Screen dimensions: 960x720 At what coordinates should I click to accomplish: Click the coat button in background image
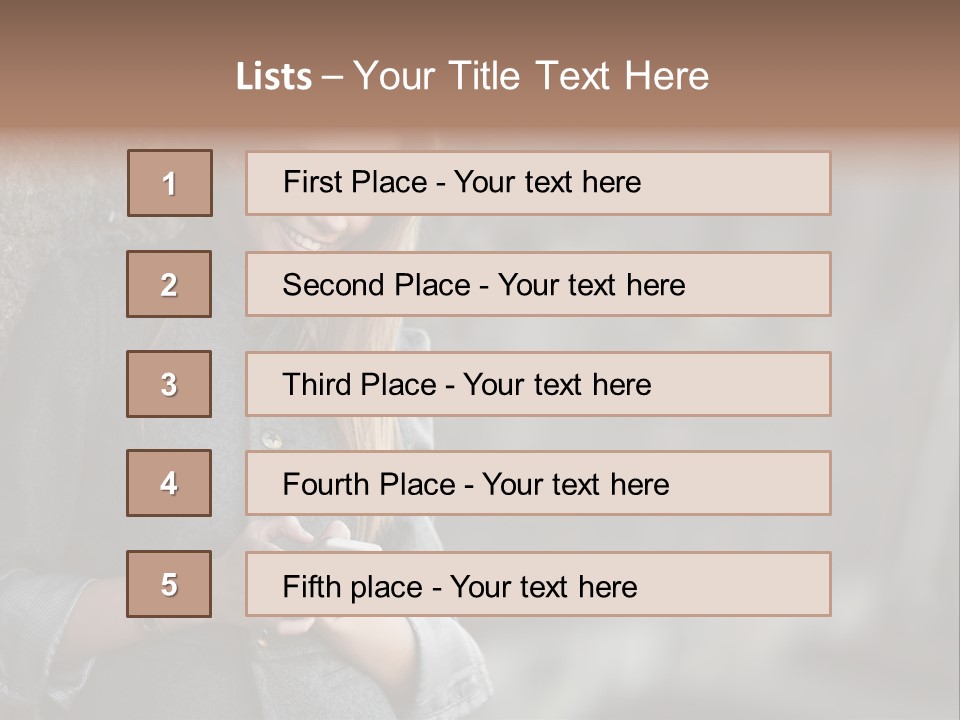tap(270, 438)
